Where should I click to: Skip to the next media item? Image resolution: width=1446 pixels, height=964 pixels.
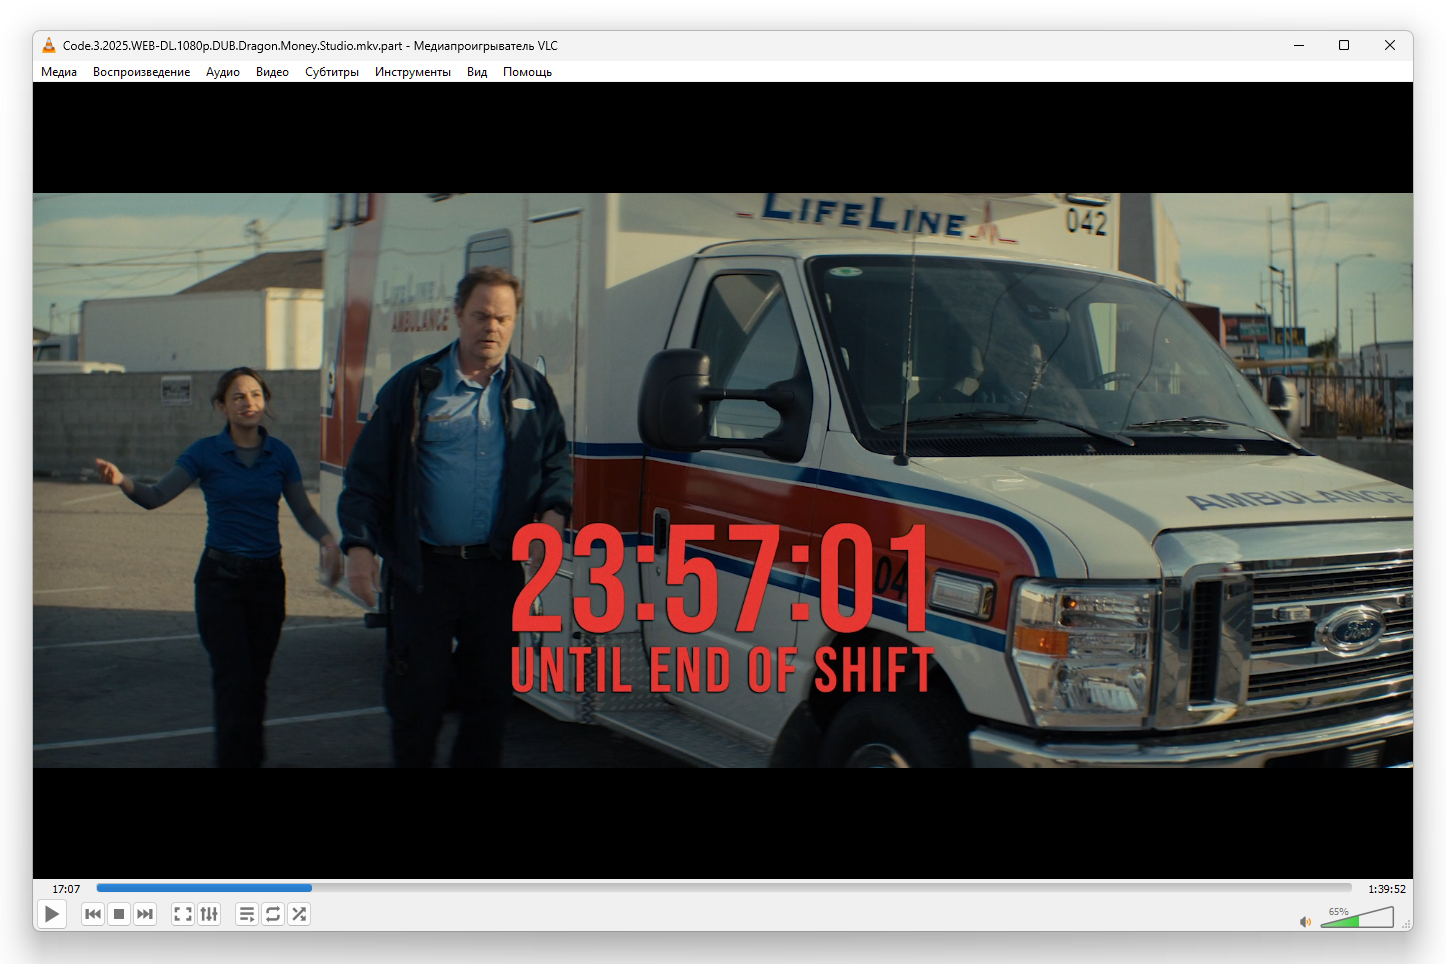[145, 914]
